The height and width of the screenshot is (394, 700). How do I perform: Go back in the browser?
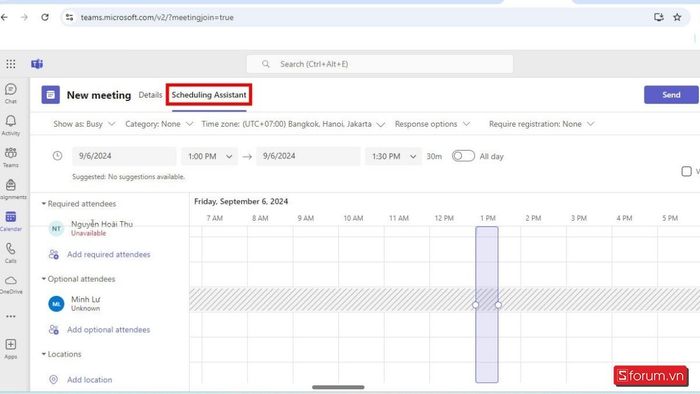pyautogui.click(x=4, y=17)
